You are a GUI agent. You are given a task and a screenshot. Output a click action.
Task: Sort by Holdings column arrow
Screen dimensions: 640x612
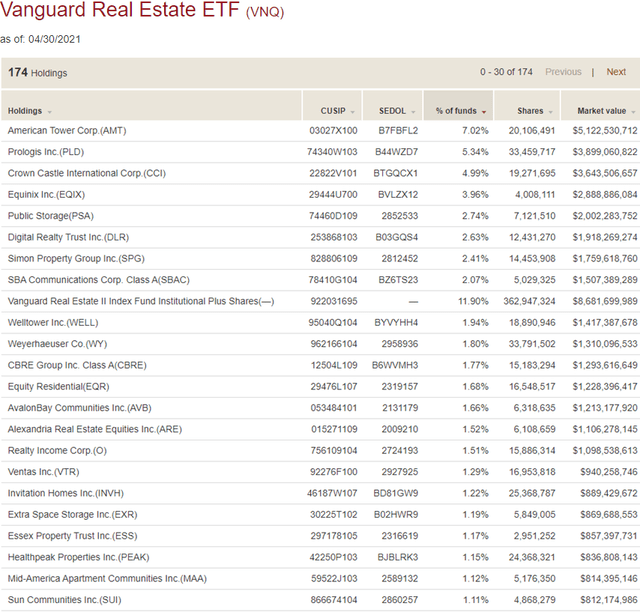pos(49,112)
